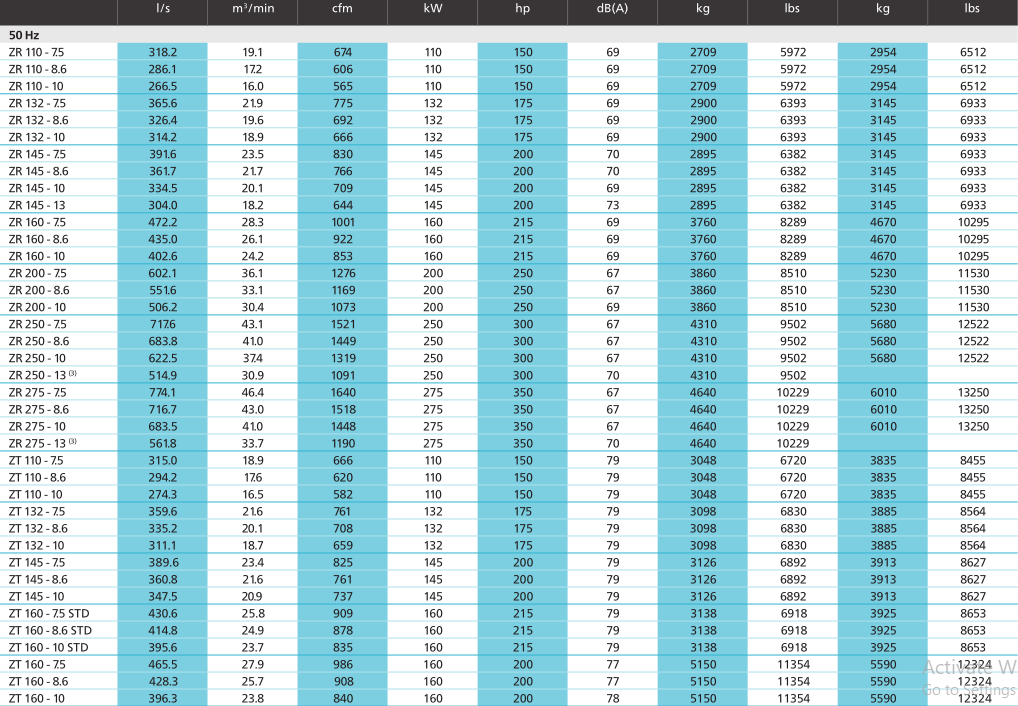
Task: Click the m³/min value 33.7
Action: pos(253,443)
